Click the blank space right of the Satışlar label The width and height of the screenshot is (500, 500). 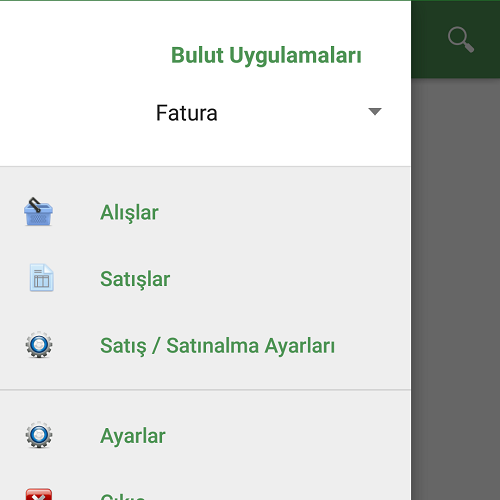[x=290, y=279]
